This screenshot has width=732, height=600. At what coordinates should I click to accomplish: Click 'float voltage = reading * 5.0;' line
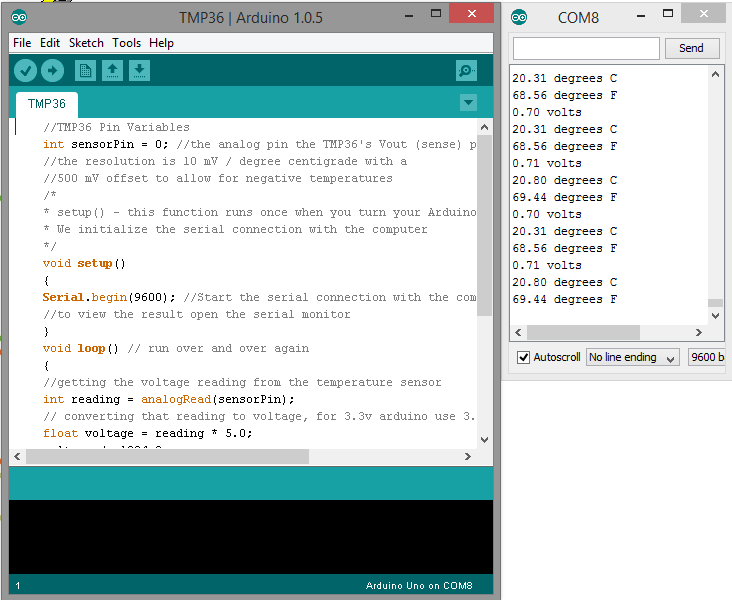[148, 433]
